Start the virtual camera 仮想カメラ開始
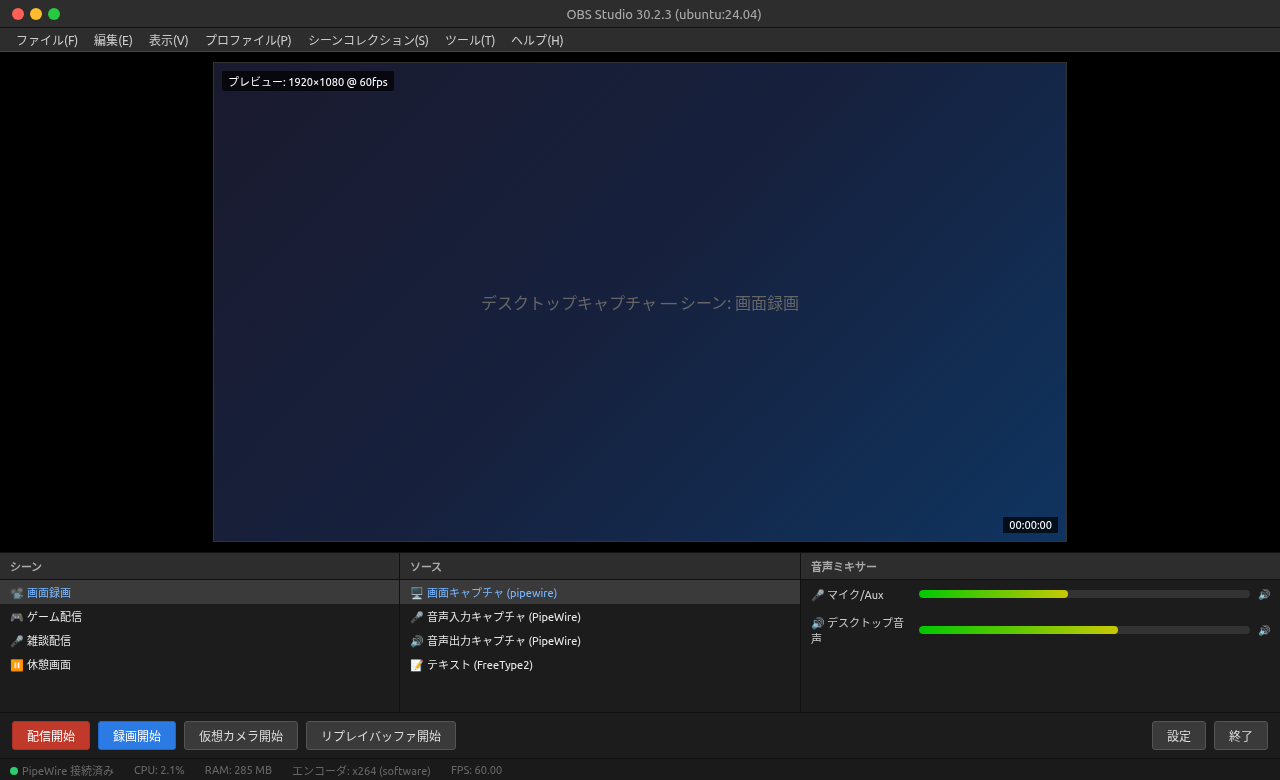Viewport: 1280px width, 780px height. [241, 736]
